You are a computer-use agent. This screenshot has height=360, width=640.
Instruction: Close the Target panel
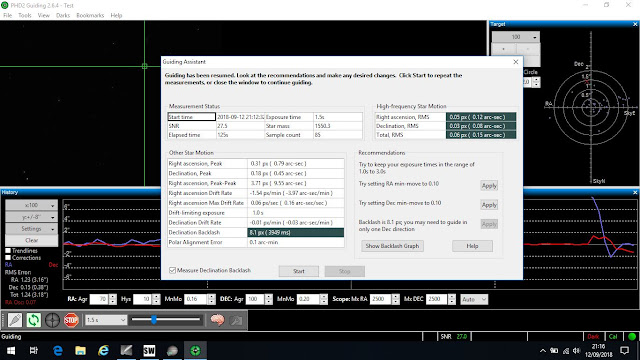635,24
